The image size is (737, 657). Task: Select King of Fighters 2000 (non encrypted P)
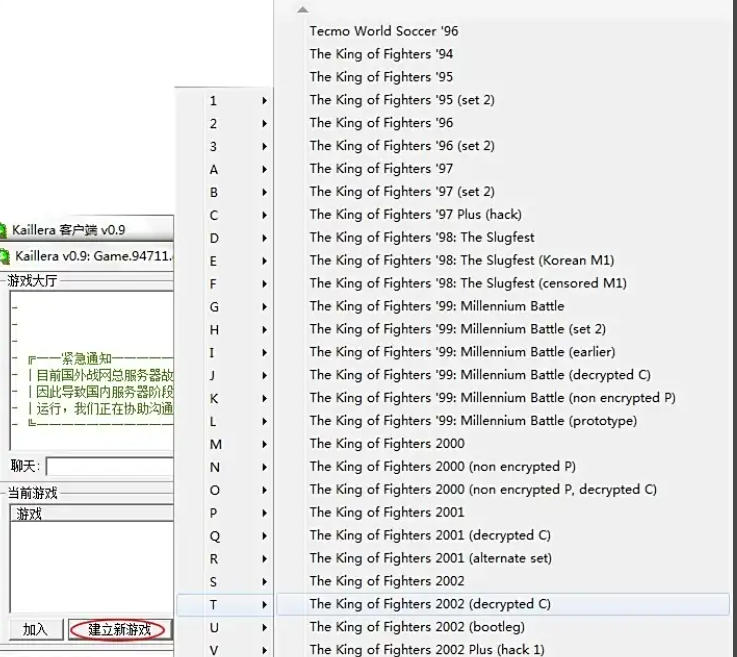click(x=503, y=466)
